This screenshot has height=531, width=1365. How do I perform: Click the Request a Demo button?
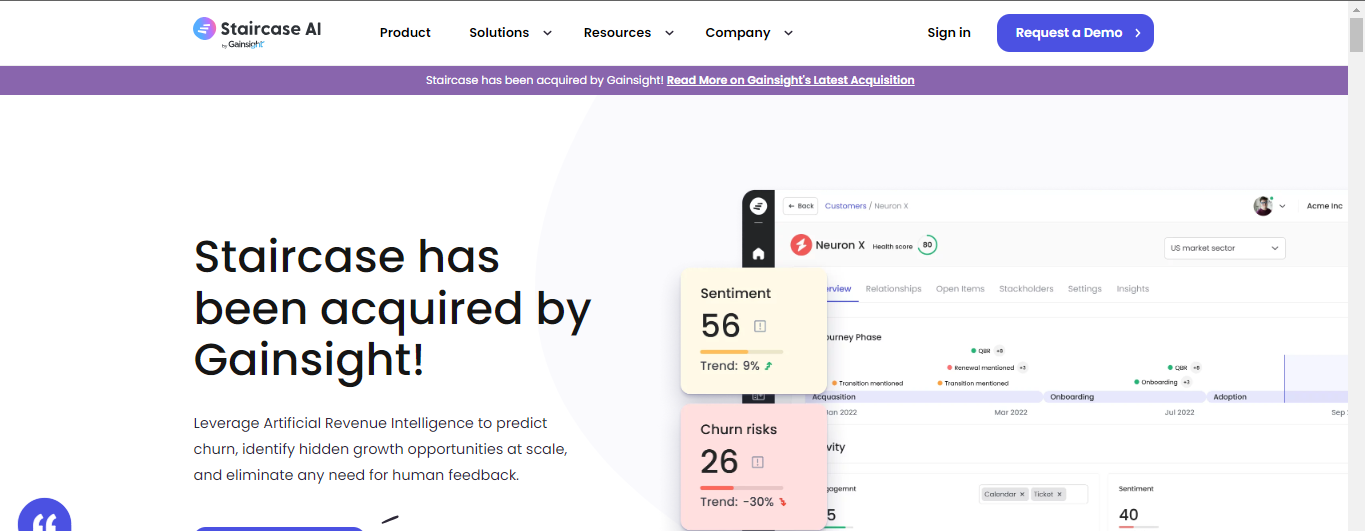(1075, 33)
